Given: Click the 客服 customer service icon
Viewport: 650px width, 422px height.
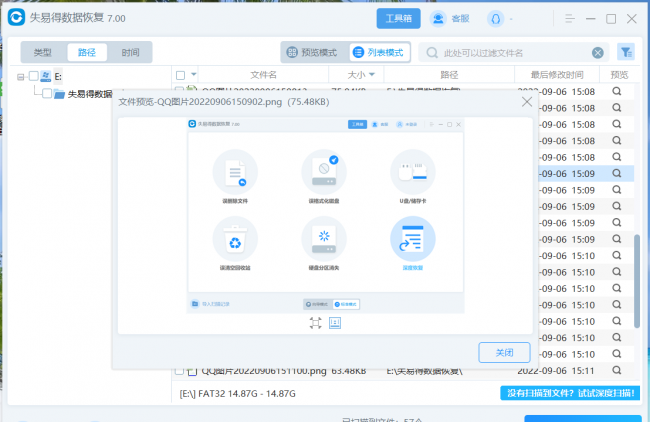Looking at the screenshot, I should pyautogui.click(x=438, y=19).
